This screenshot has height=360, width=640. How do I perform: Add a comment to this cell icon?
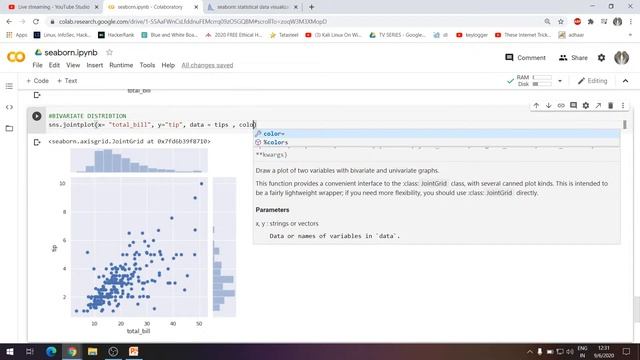click(573, 105)
